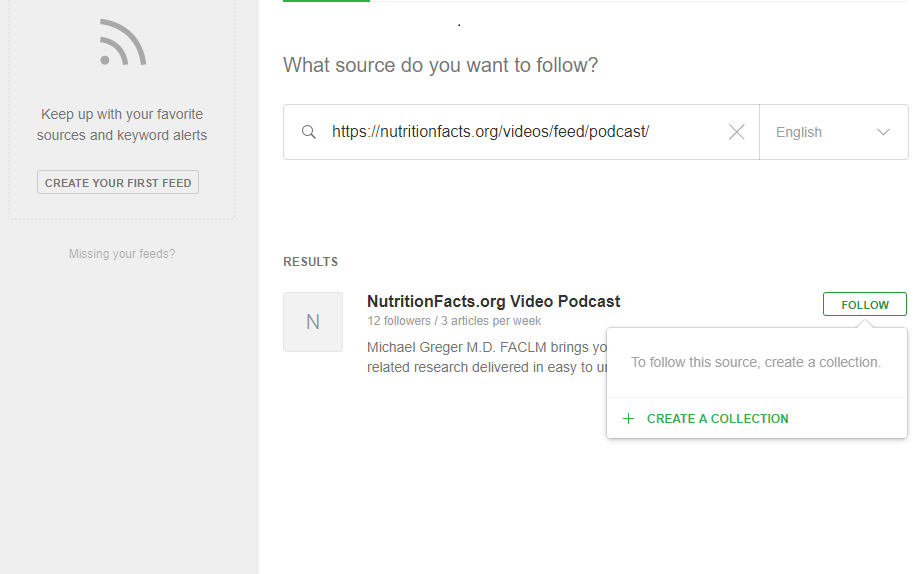Click 'To follow this source' popup message
Screen dimensions: 922x574
tap(755, 362)
